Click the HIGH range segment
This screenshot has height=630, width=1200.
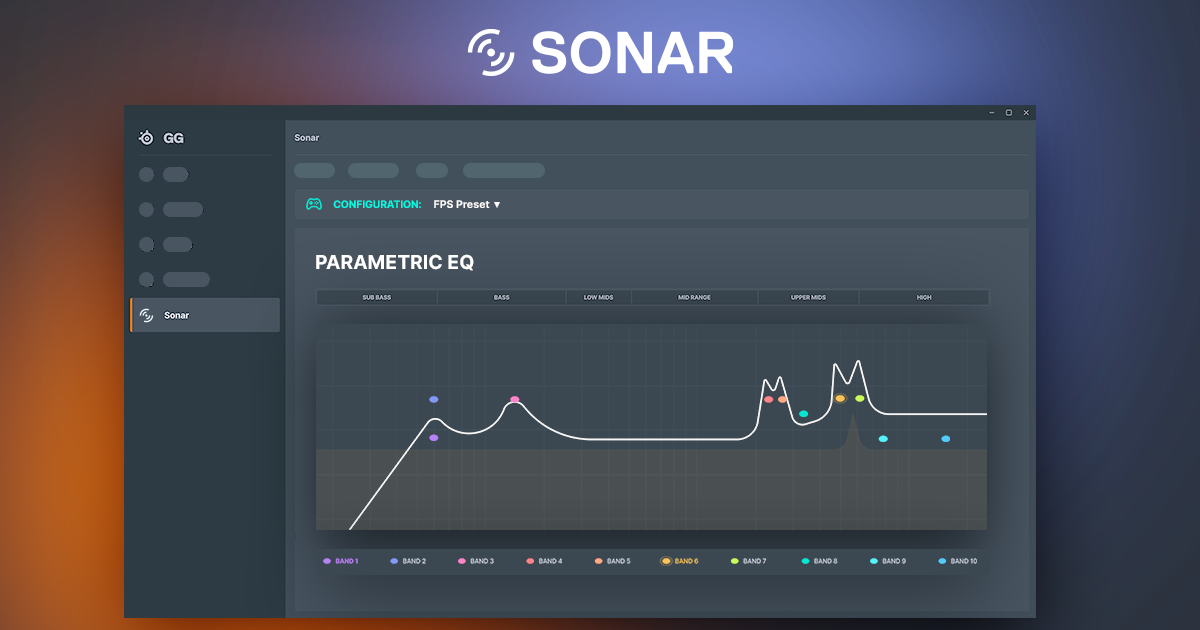click(x=923, y=297)
